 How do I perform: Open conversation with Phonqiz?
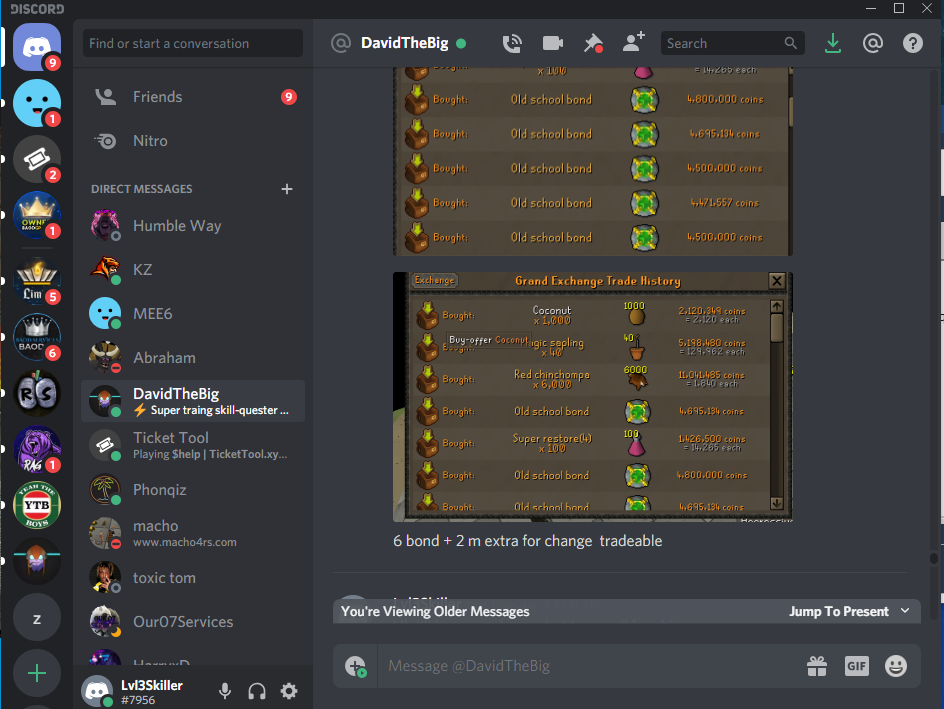tap(193, 490)
